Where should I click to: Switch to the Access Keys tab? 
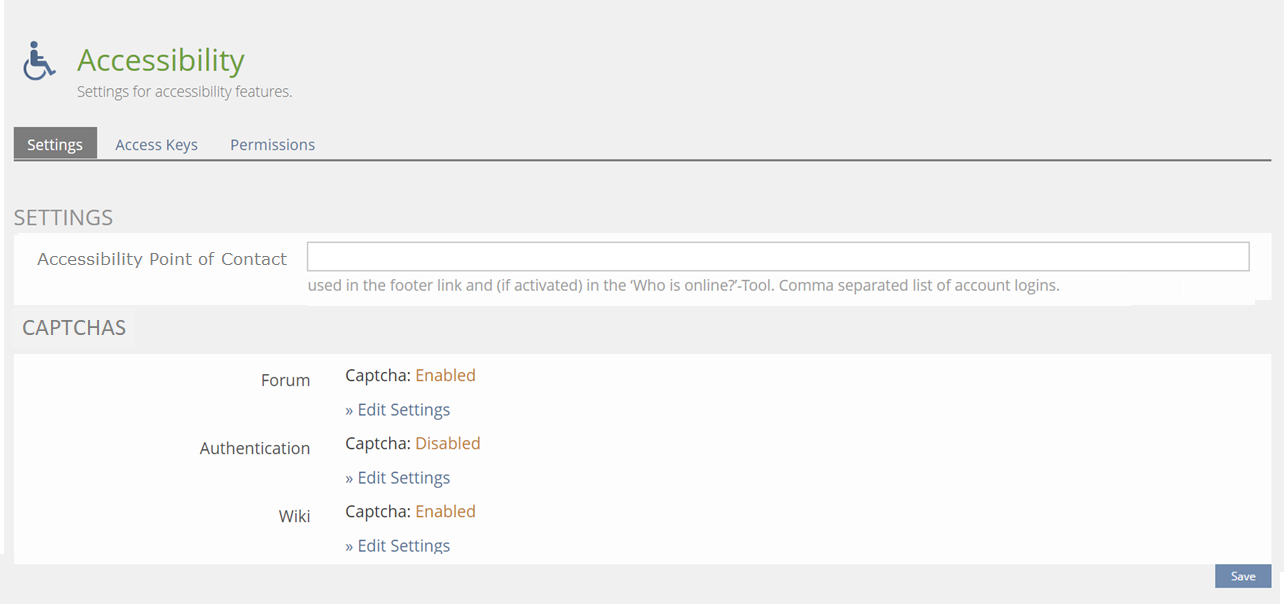156,144
